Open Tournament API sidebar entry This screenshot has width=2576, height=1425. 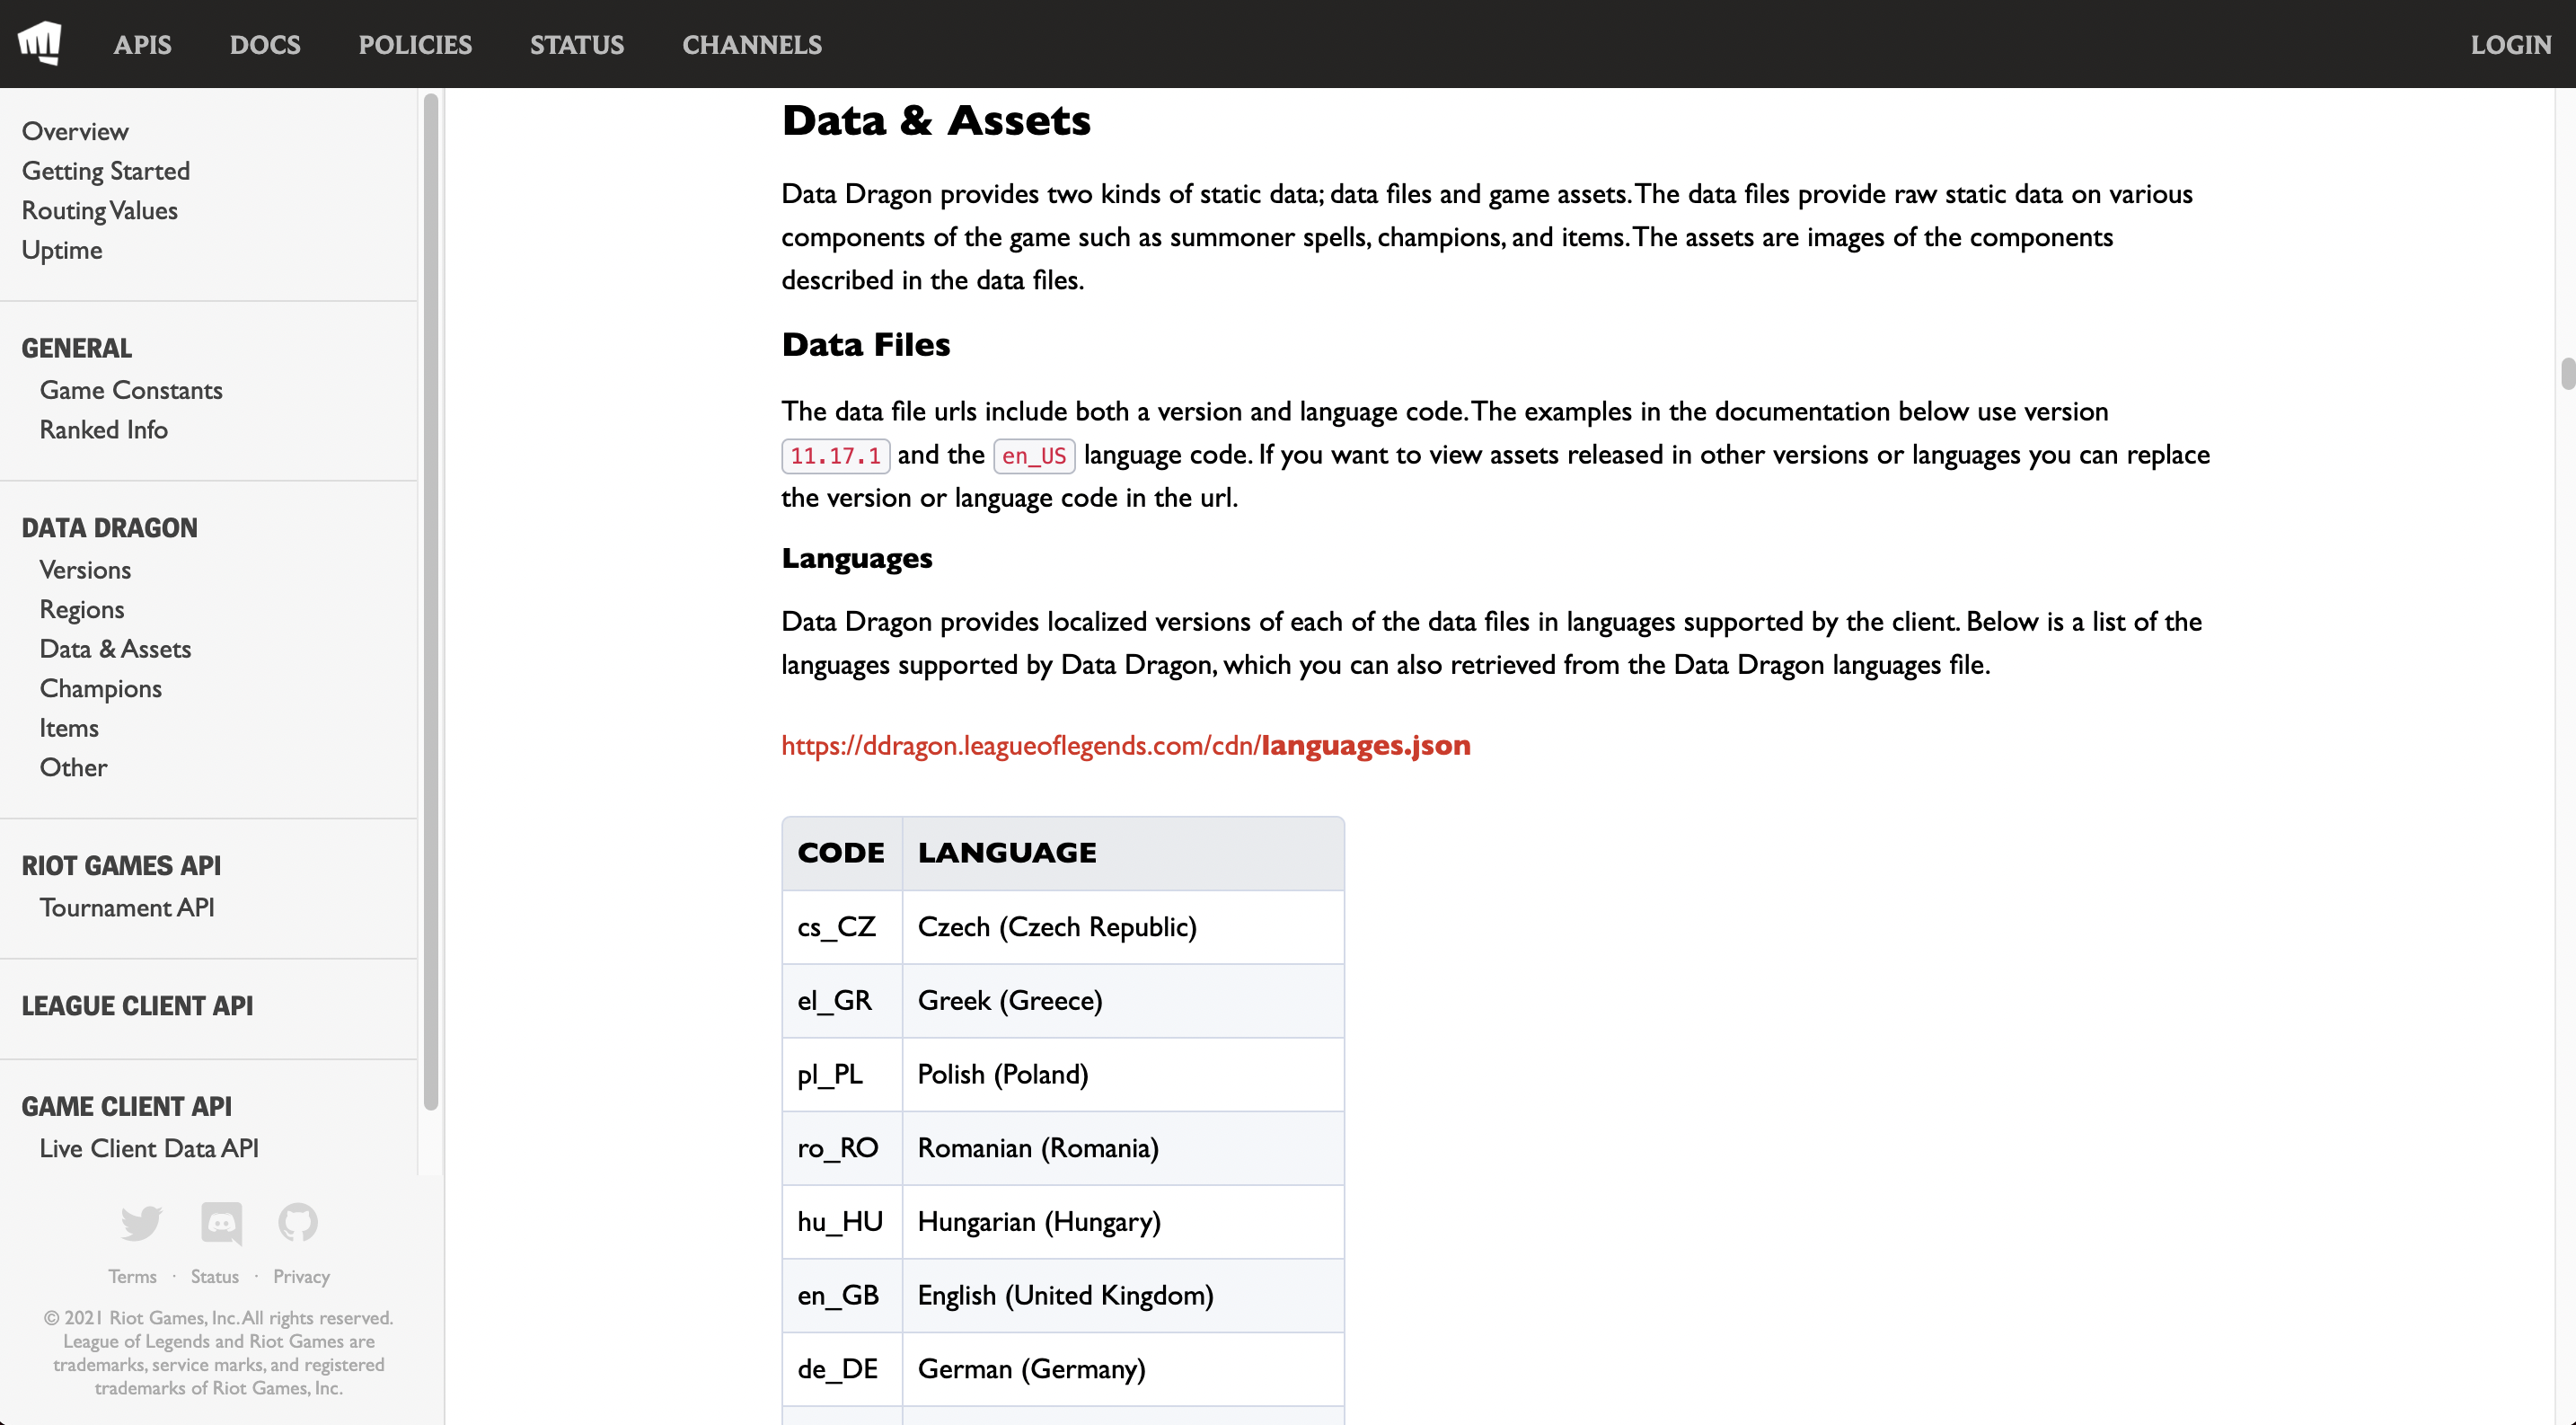[x=126, y=908]
